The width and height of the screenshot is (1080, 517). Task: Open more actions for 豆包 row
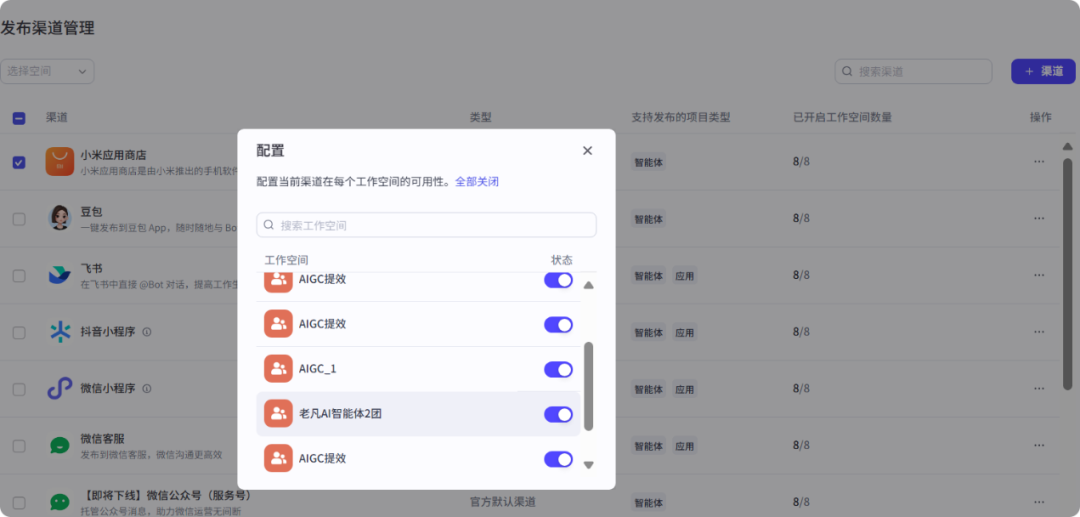point(1039,218)
